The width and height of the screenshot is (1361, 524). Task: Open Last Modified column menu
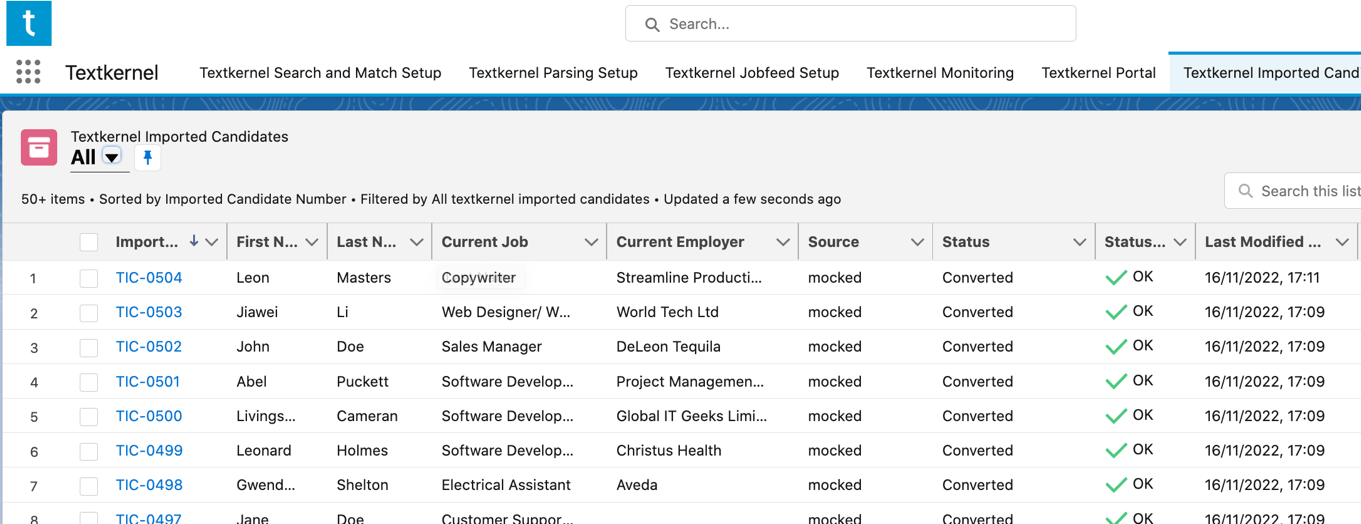click(x=1342, y=242)
